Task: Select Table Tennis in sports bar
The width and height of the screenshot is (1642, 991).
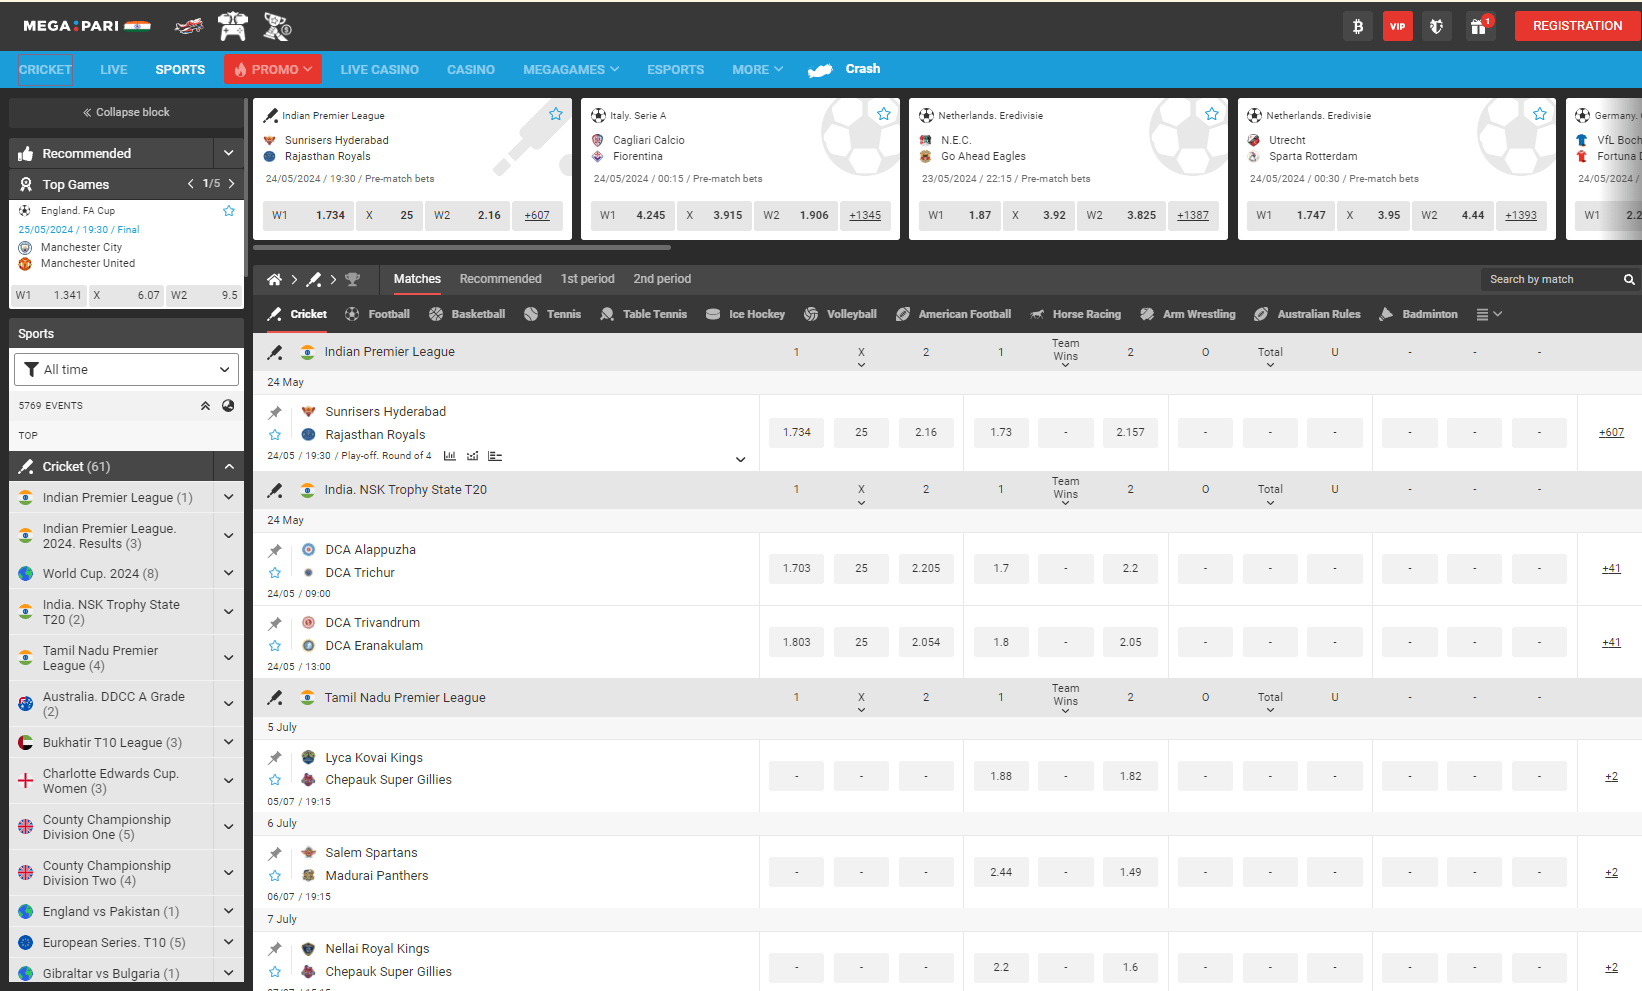Action: point(643,314)
